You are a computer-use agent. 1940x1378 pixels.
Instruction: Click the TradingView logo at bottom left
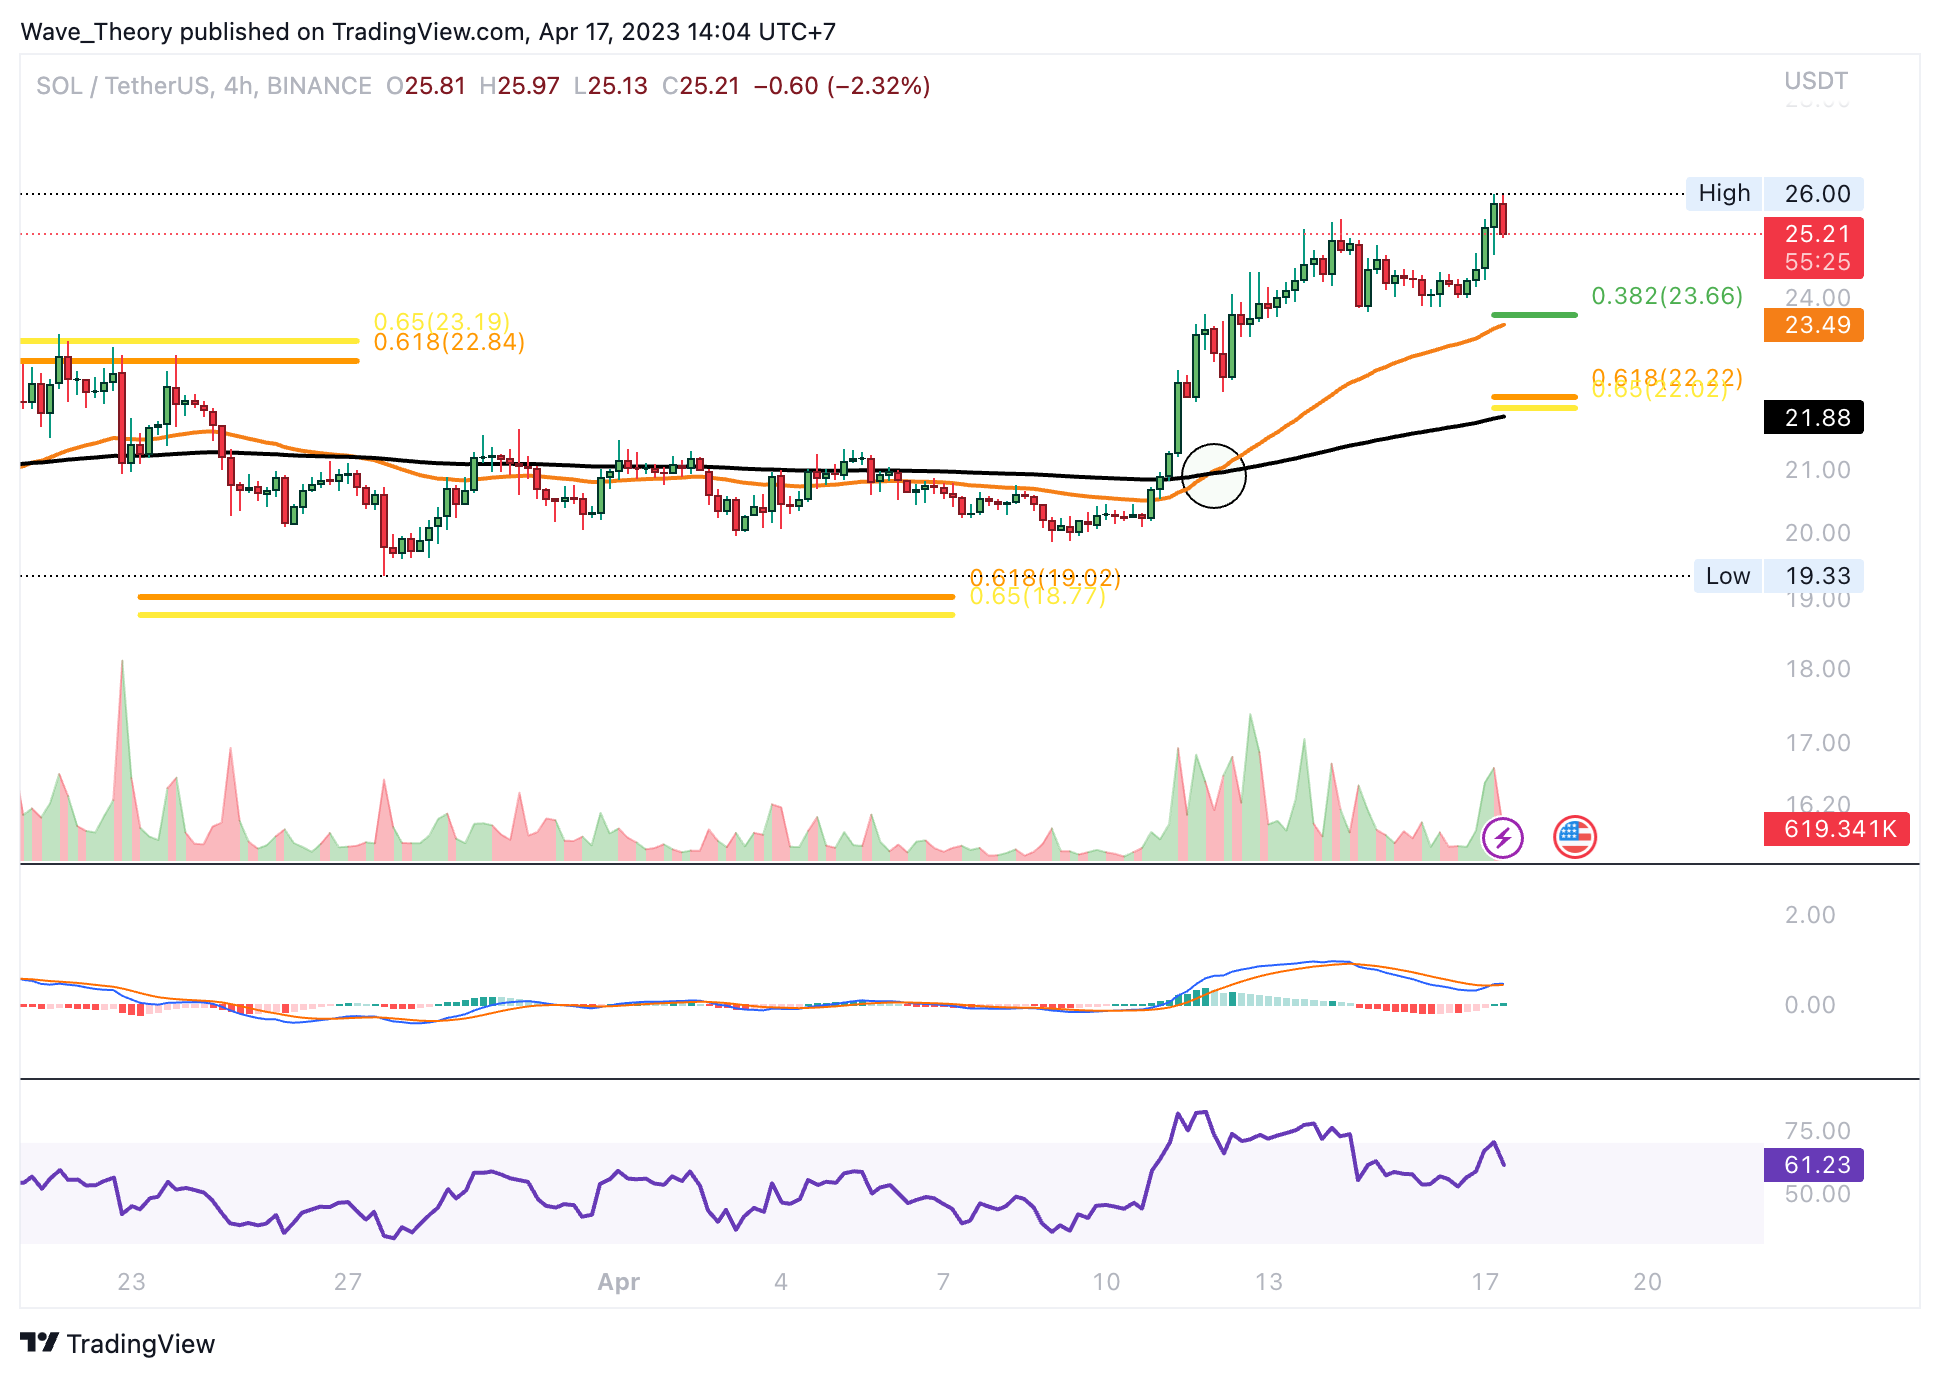tap(118, 1343)
